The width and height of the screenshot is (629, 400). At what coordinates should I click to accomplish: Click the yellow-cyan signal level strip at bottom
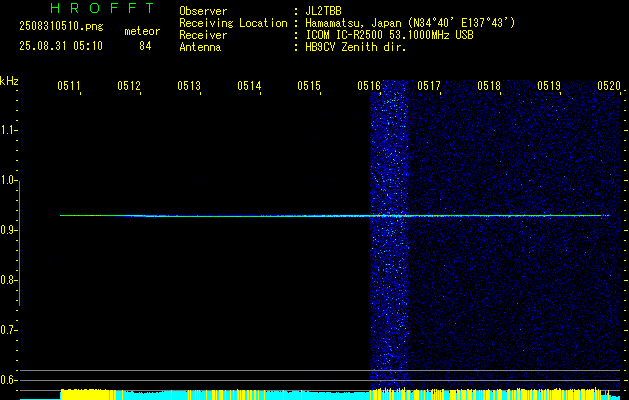(x=320, y=394)
